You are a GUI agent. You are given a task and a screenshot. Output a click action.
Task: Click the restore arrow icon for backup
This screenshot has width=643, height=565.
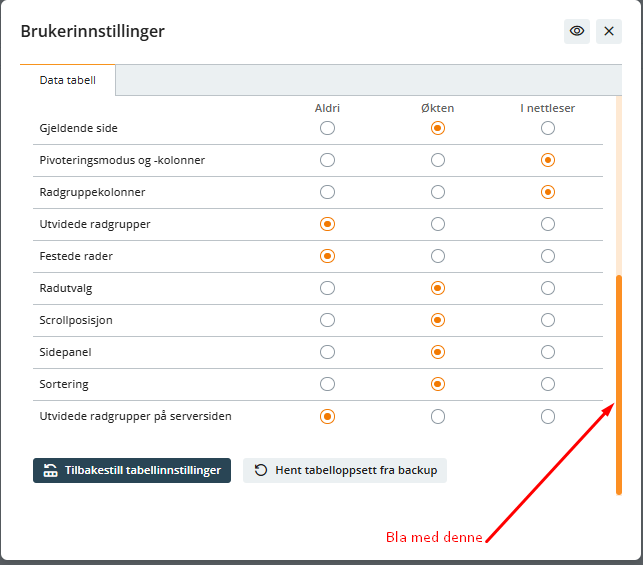point(261,470)
